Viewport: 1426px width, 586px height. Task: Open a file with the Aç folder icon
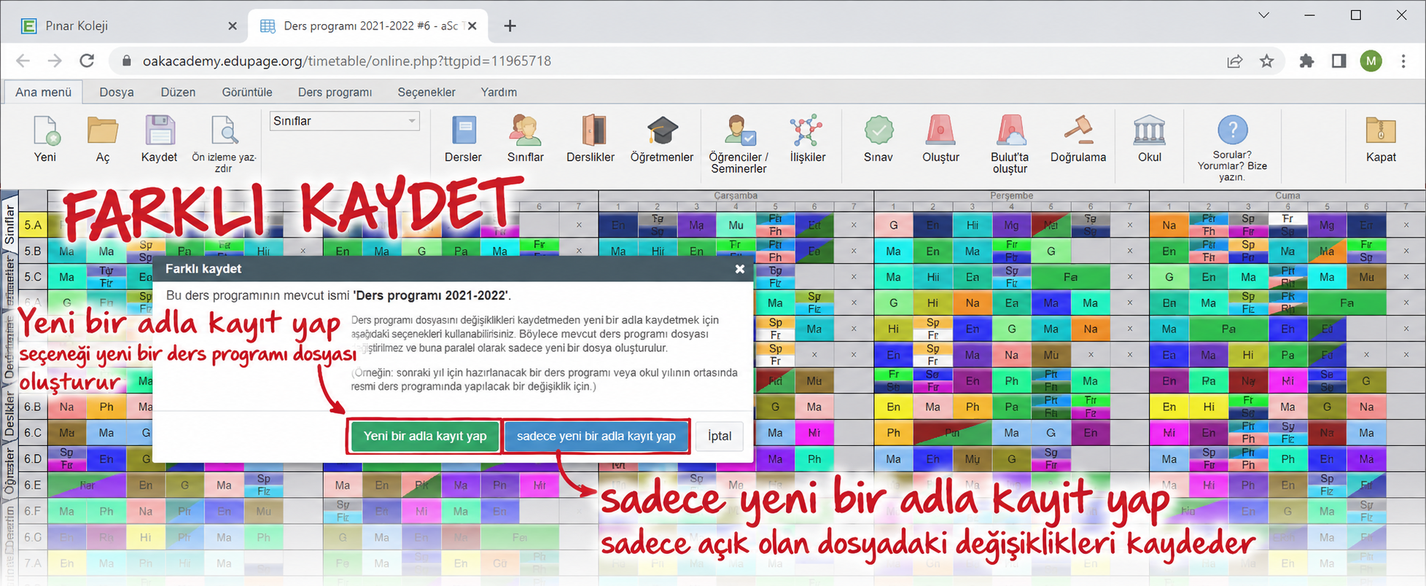pyautogui.click(x=102, y=132)
